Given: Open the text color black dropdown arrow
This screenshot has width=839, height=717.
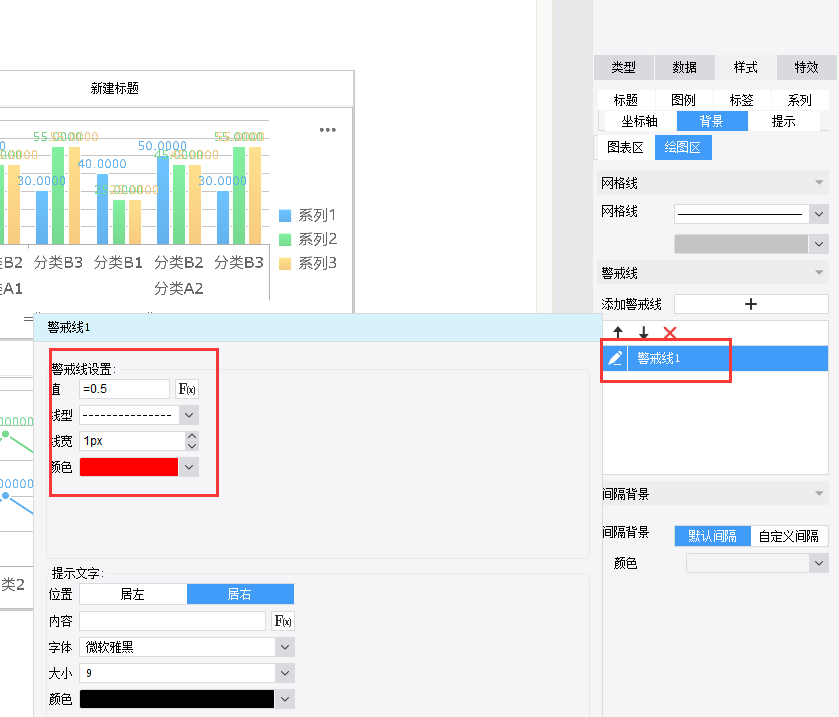Looking at the screenshot, I should click(x=285, y=699).
